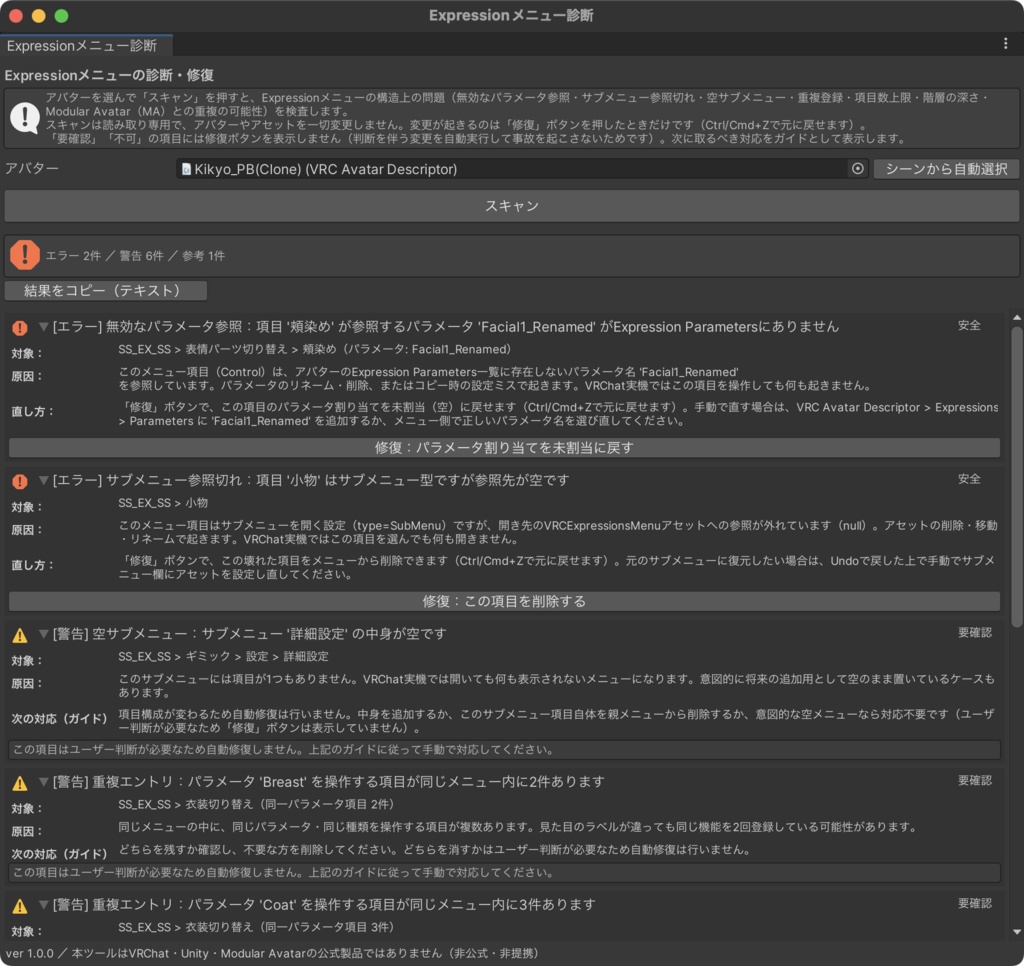Click the '安全' label on the Facial1_Renamed error

969,325
